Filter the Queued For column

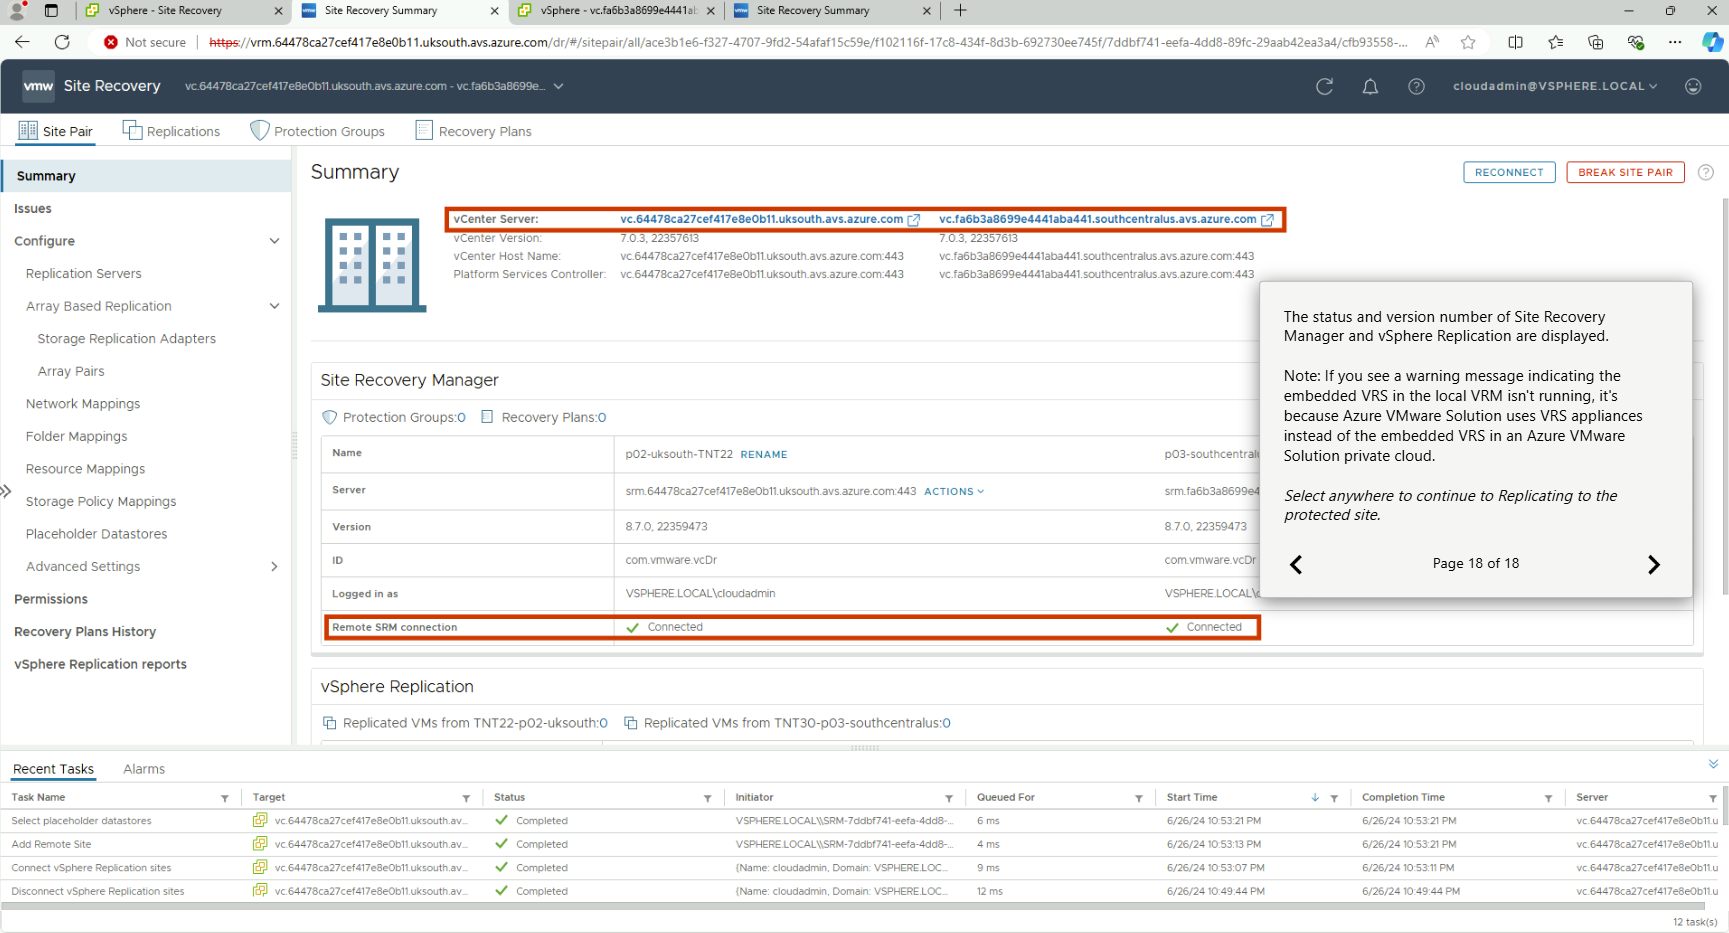[x=1139, y=798]
